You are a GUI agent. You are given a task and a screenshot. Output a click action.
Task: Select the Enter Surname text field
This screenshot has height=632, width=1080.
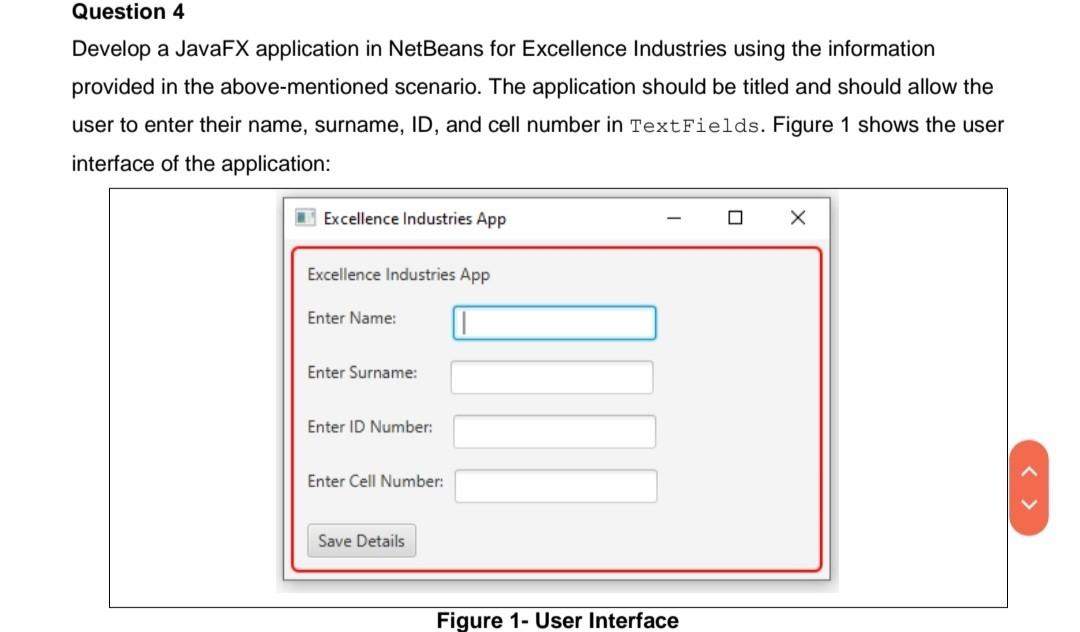(552, 376)
